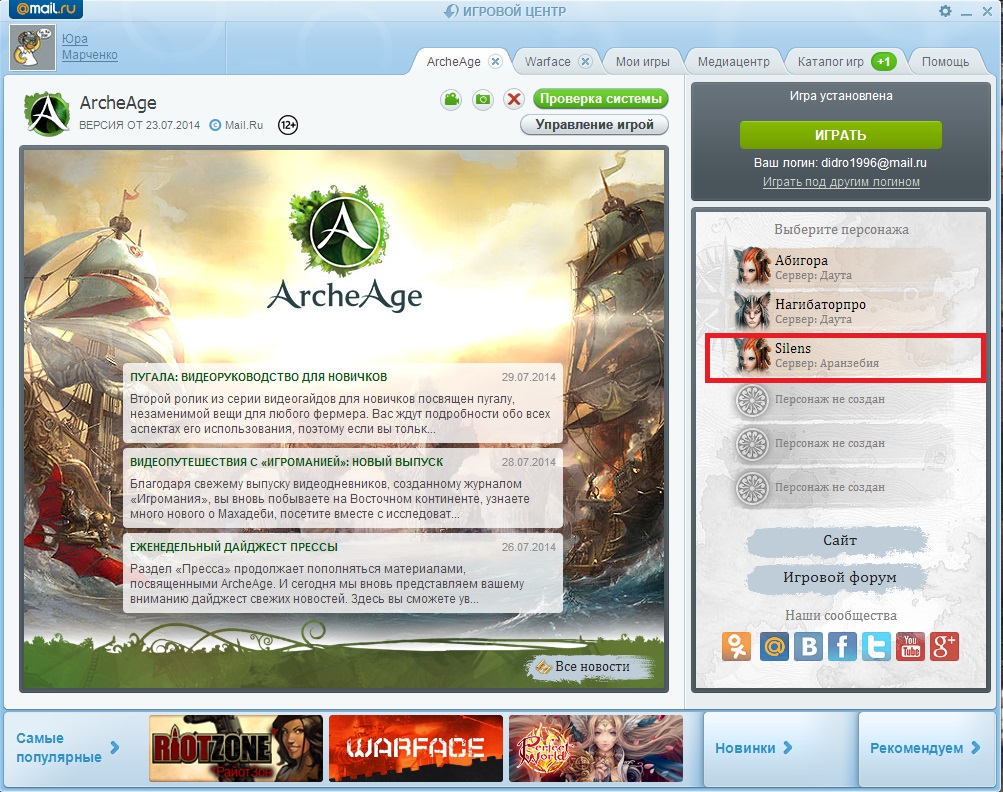Click the 12+ age rating badge

click(x=288, y=125)
